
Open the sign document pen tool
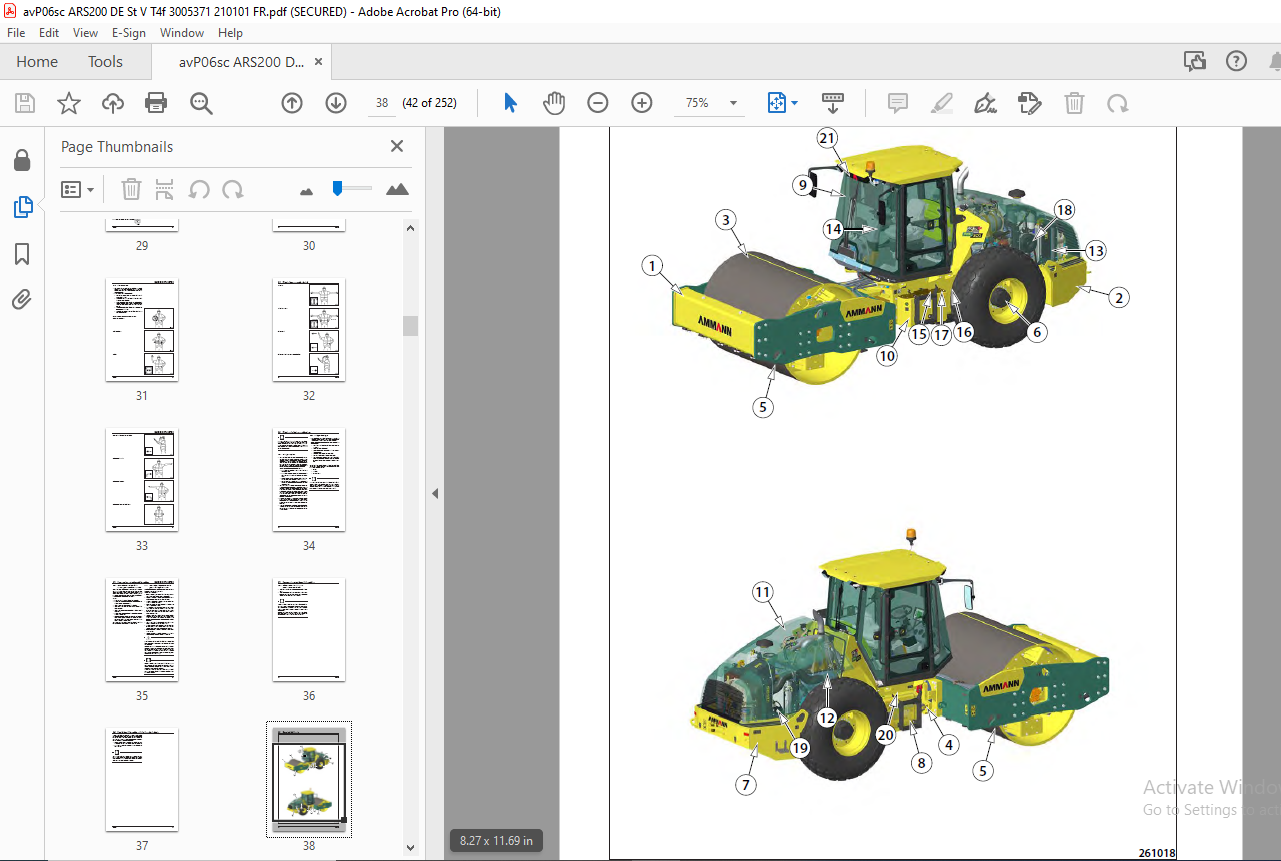click(x=986, y=103)
